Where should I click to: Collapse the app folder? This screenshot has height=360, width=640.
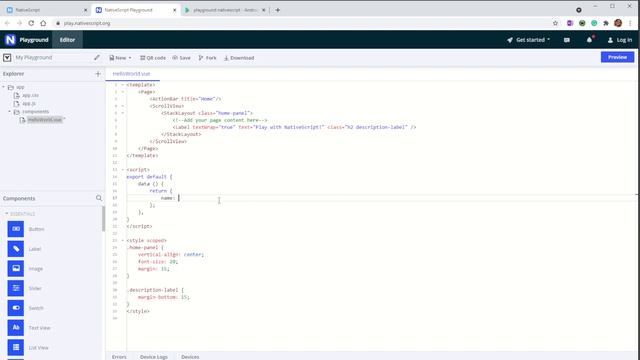pos(4,87)
